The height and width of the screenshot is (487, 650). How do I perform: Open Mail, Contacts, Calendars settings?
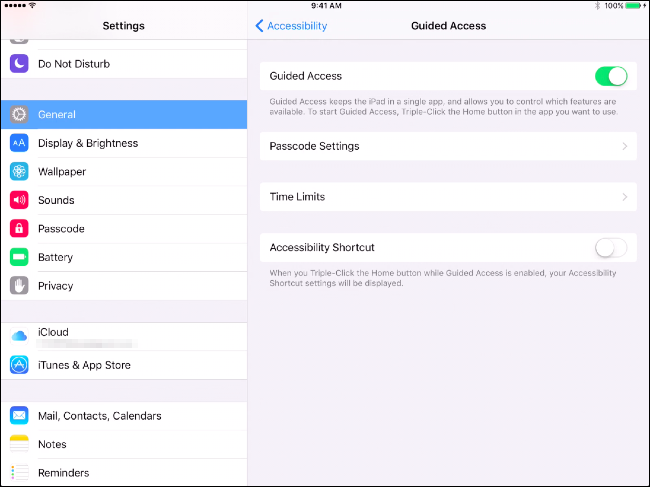click(124, 416)
